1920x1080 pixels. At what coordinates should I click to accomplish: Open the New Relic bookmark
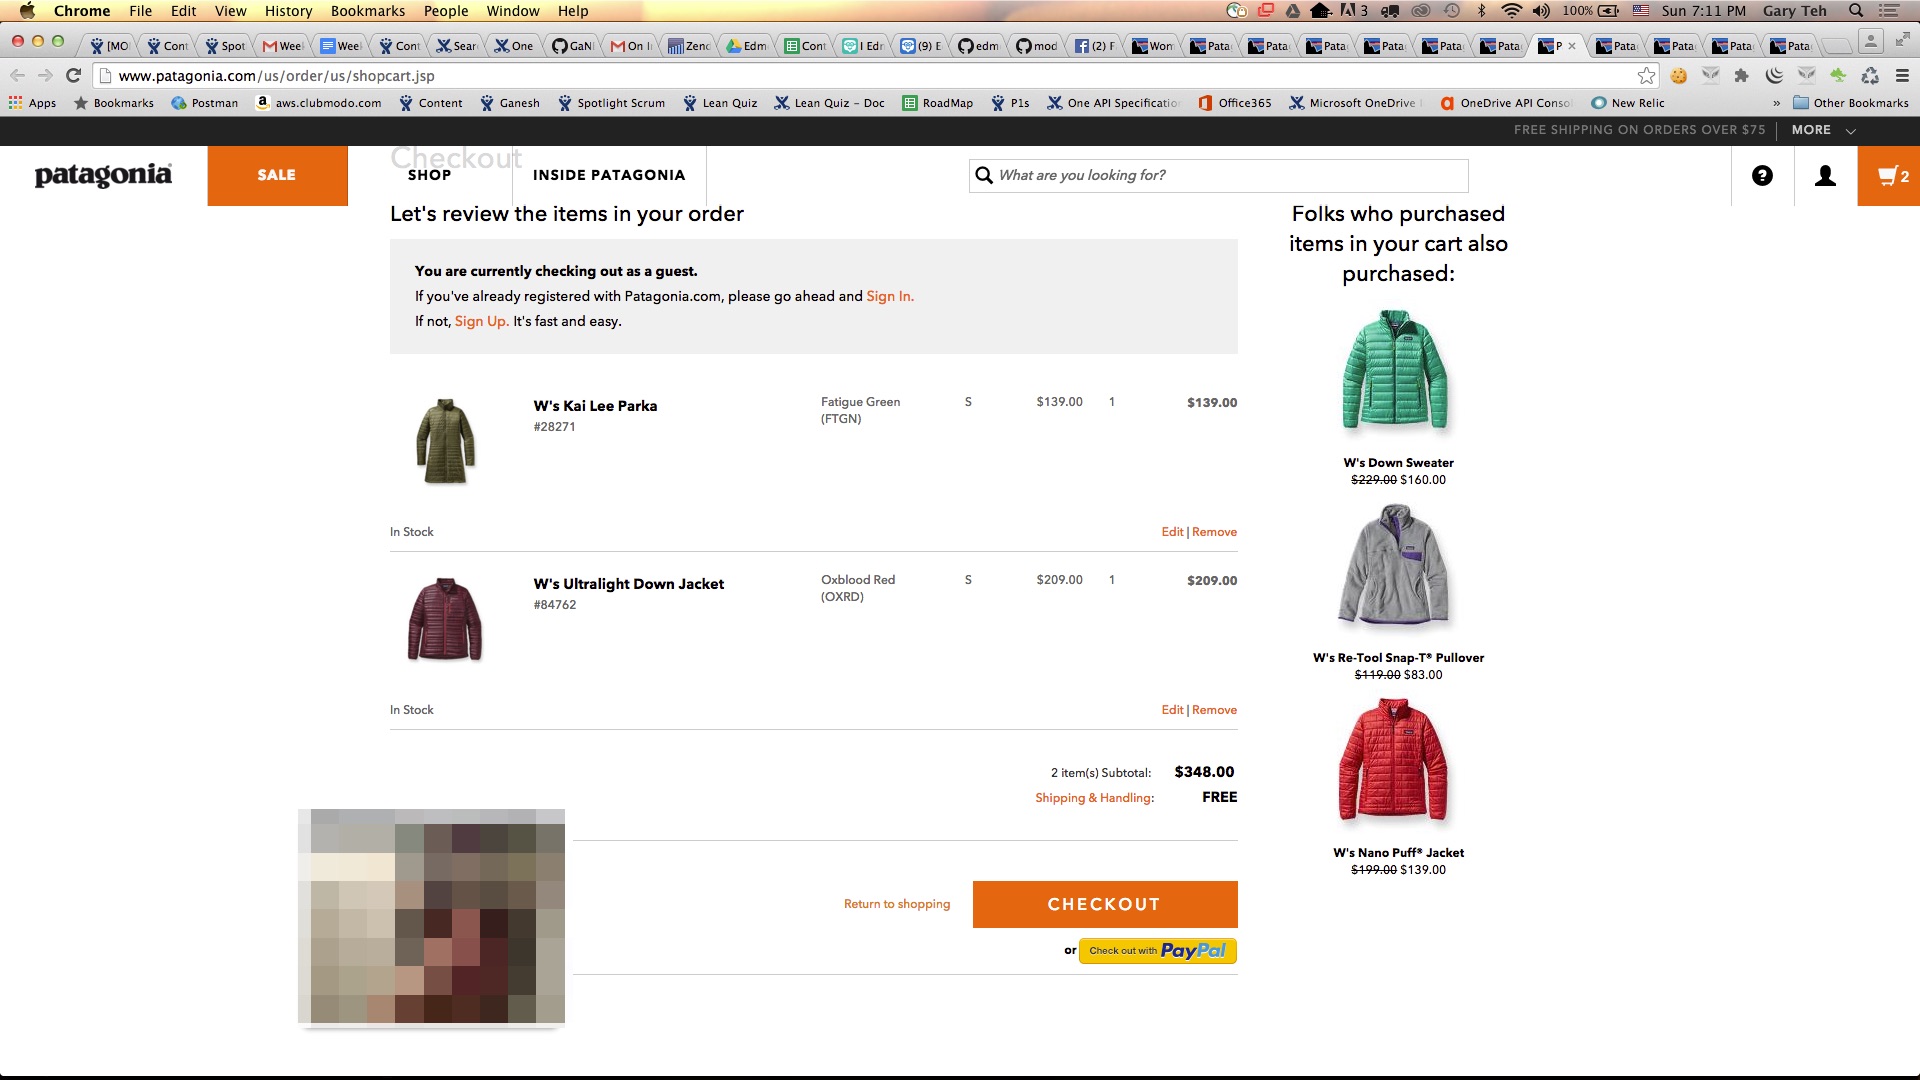[x=1628, y=103]
